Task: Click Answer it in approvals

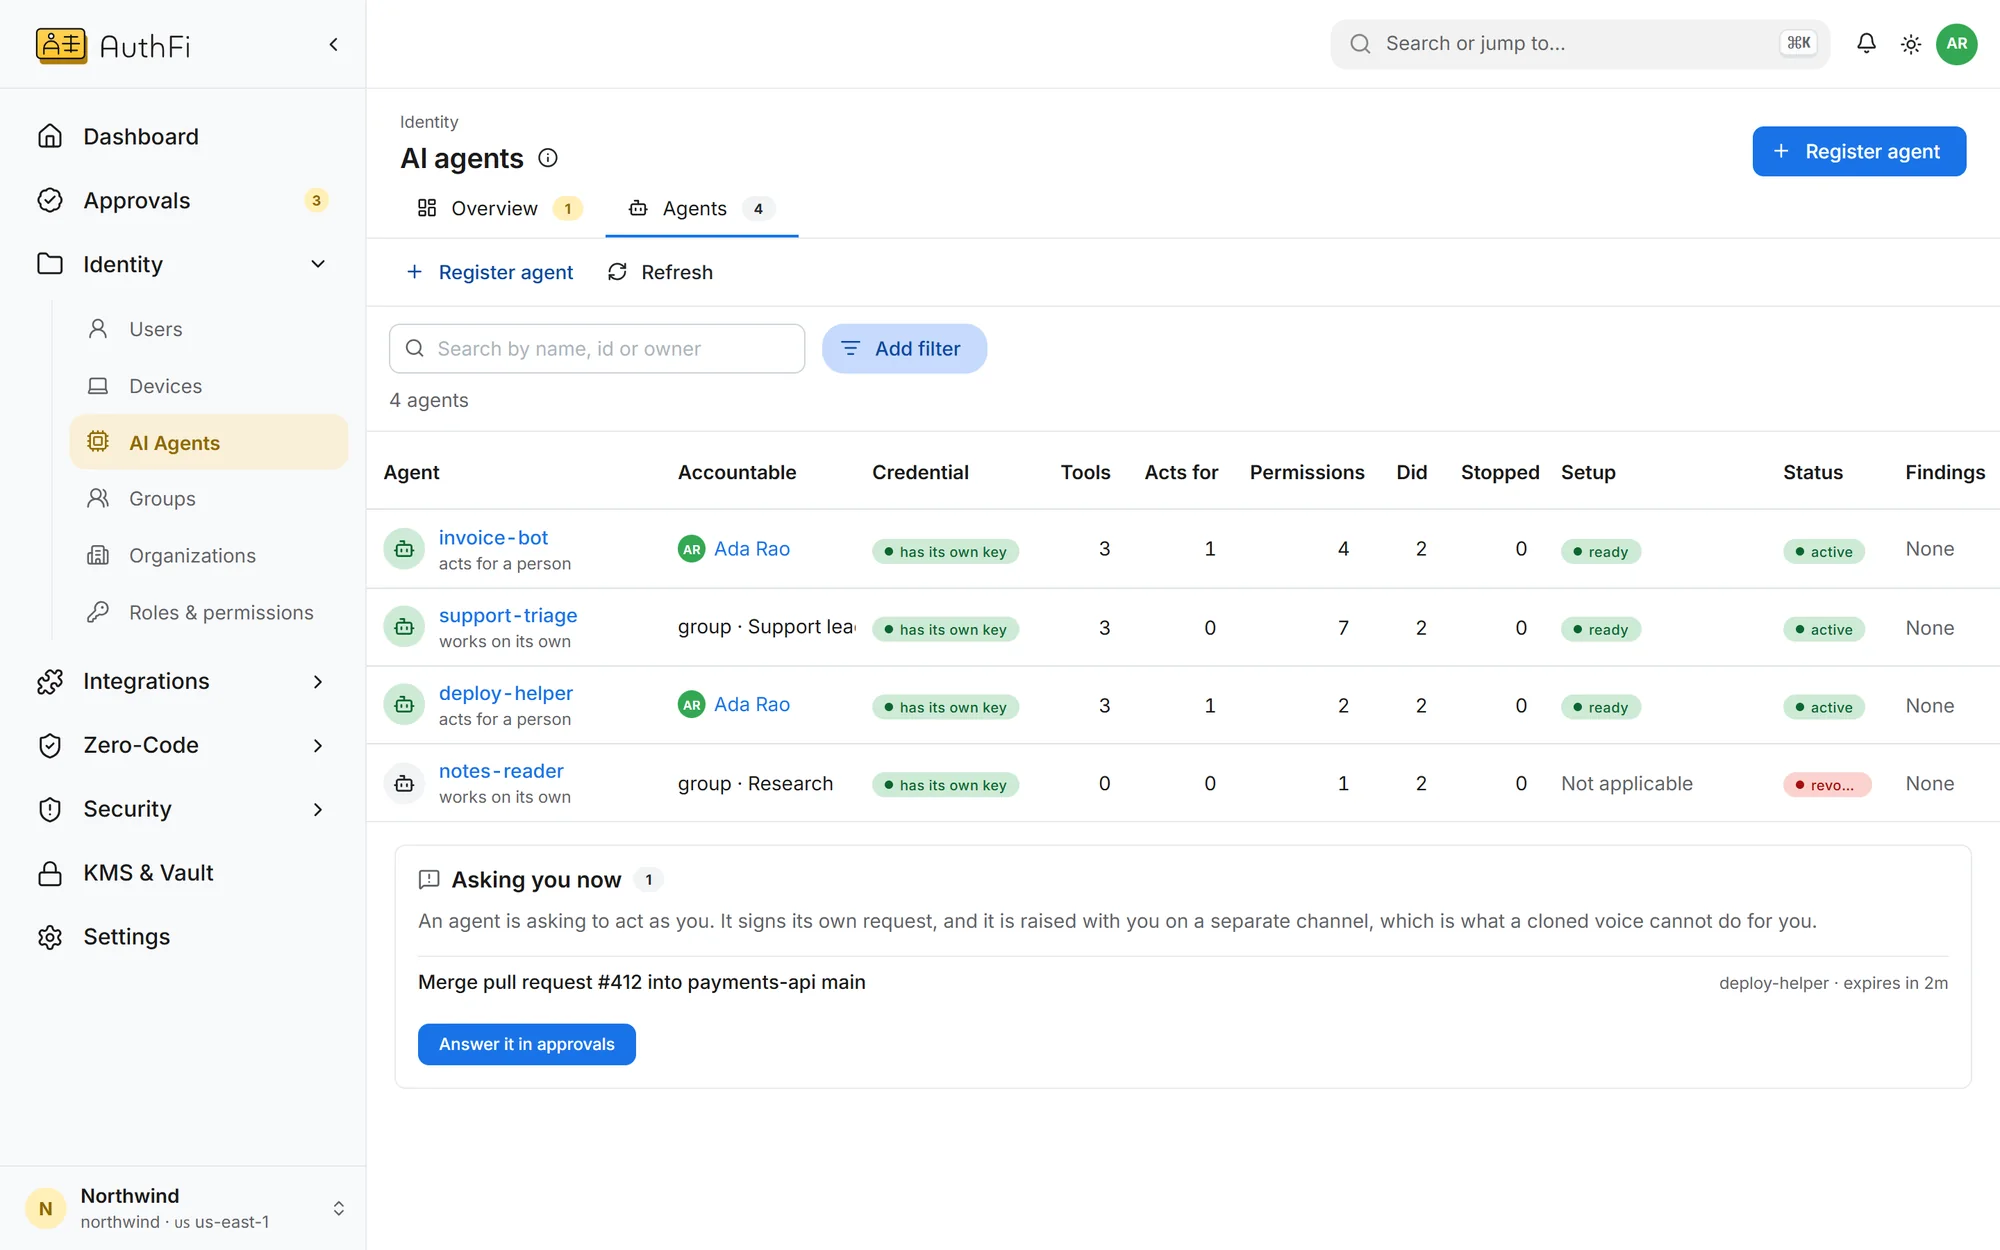Action: point(527,1044)
